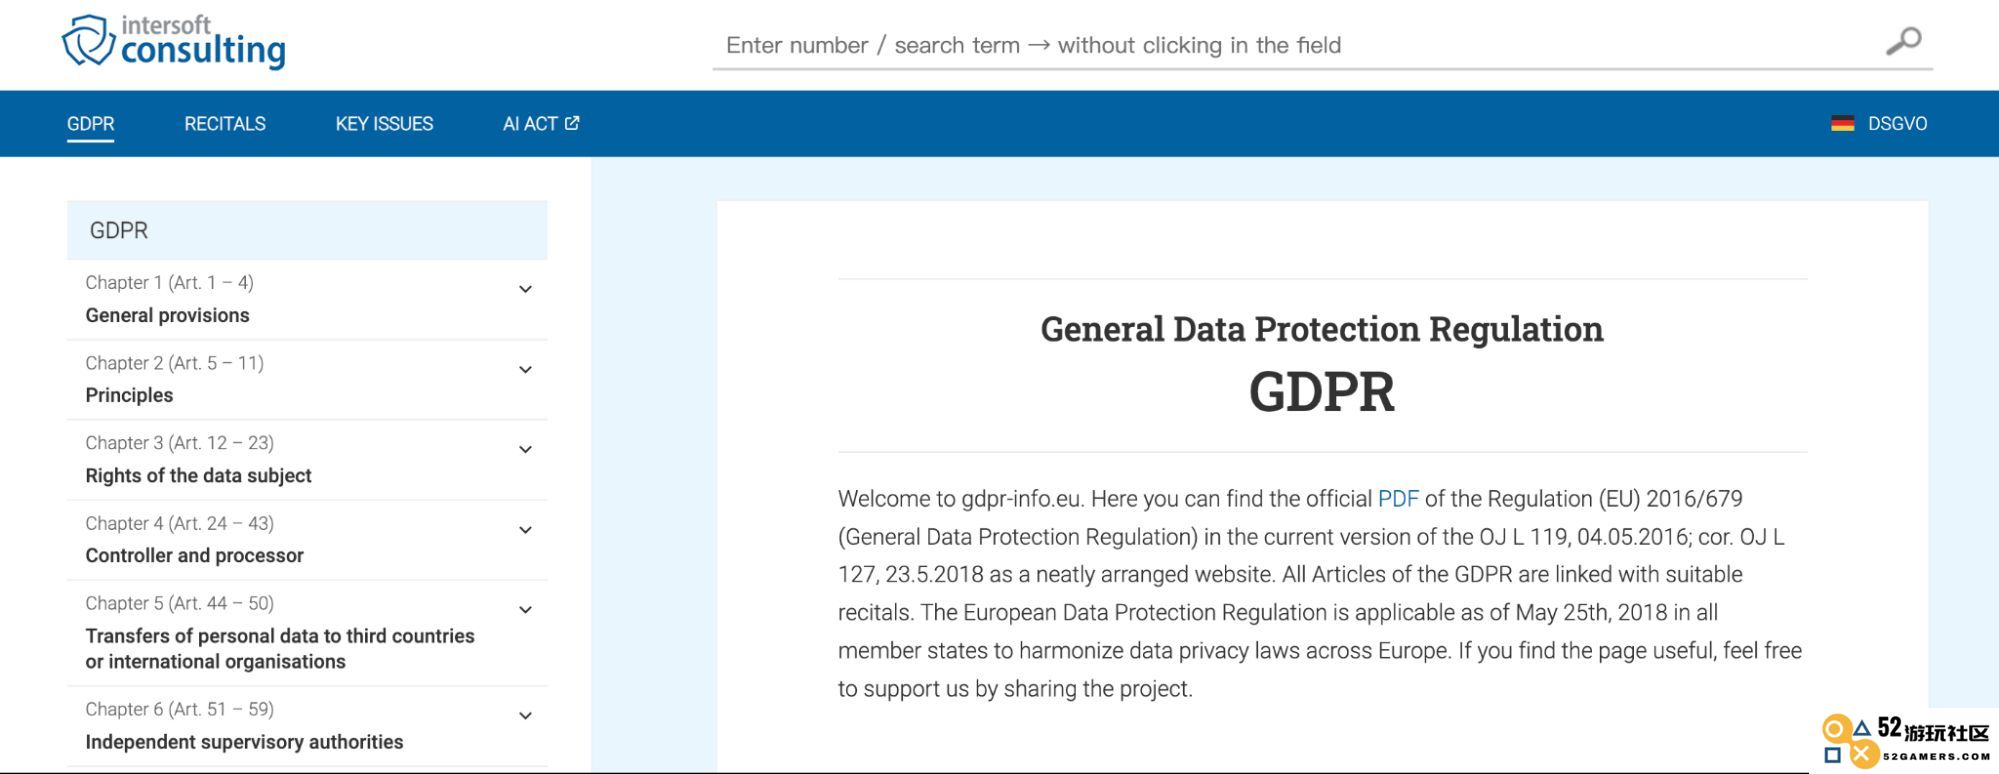The height and width of the screenshot is (774, 1999).
Task: Expand Chapter 5 Transfers chevron
Action: [x=525, y=610]
